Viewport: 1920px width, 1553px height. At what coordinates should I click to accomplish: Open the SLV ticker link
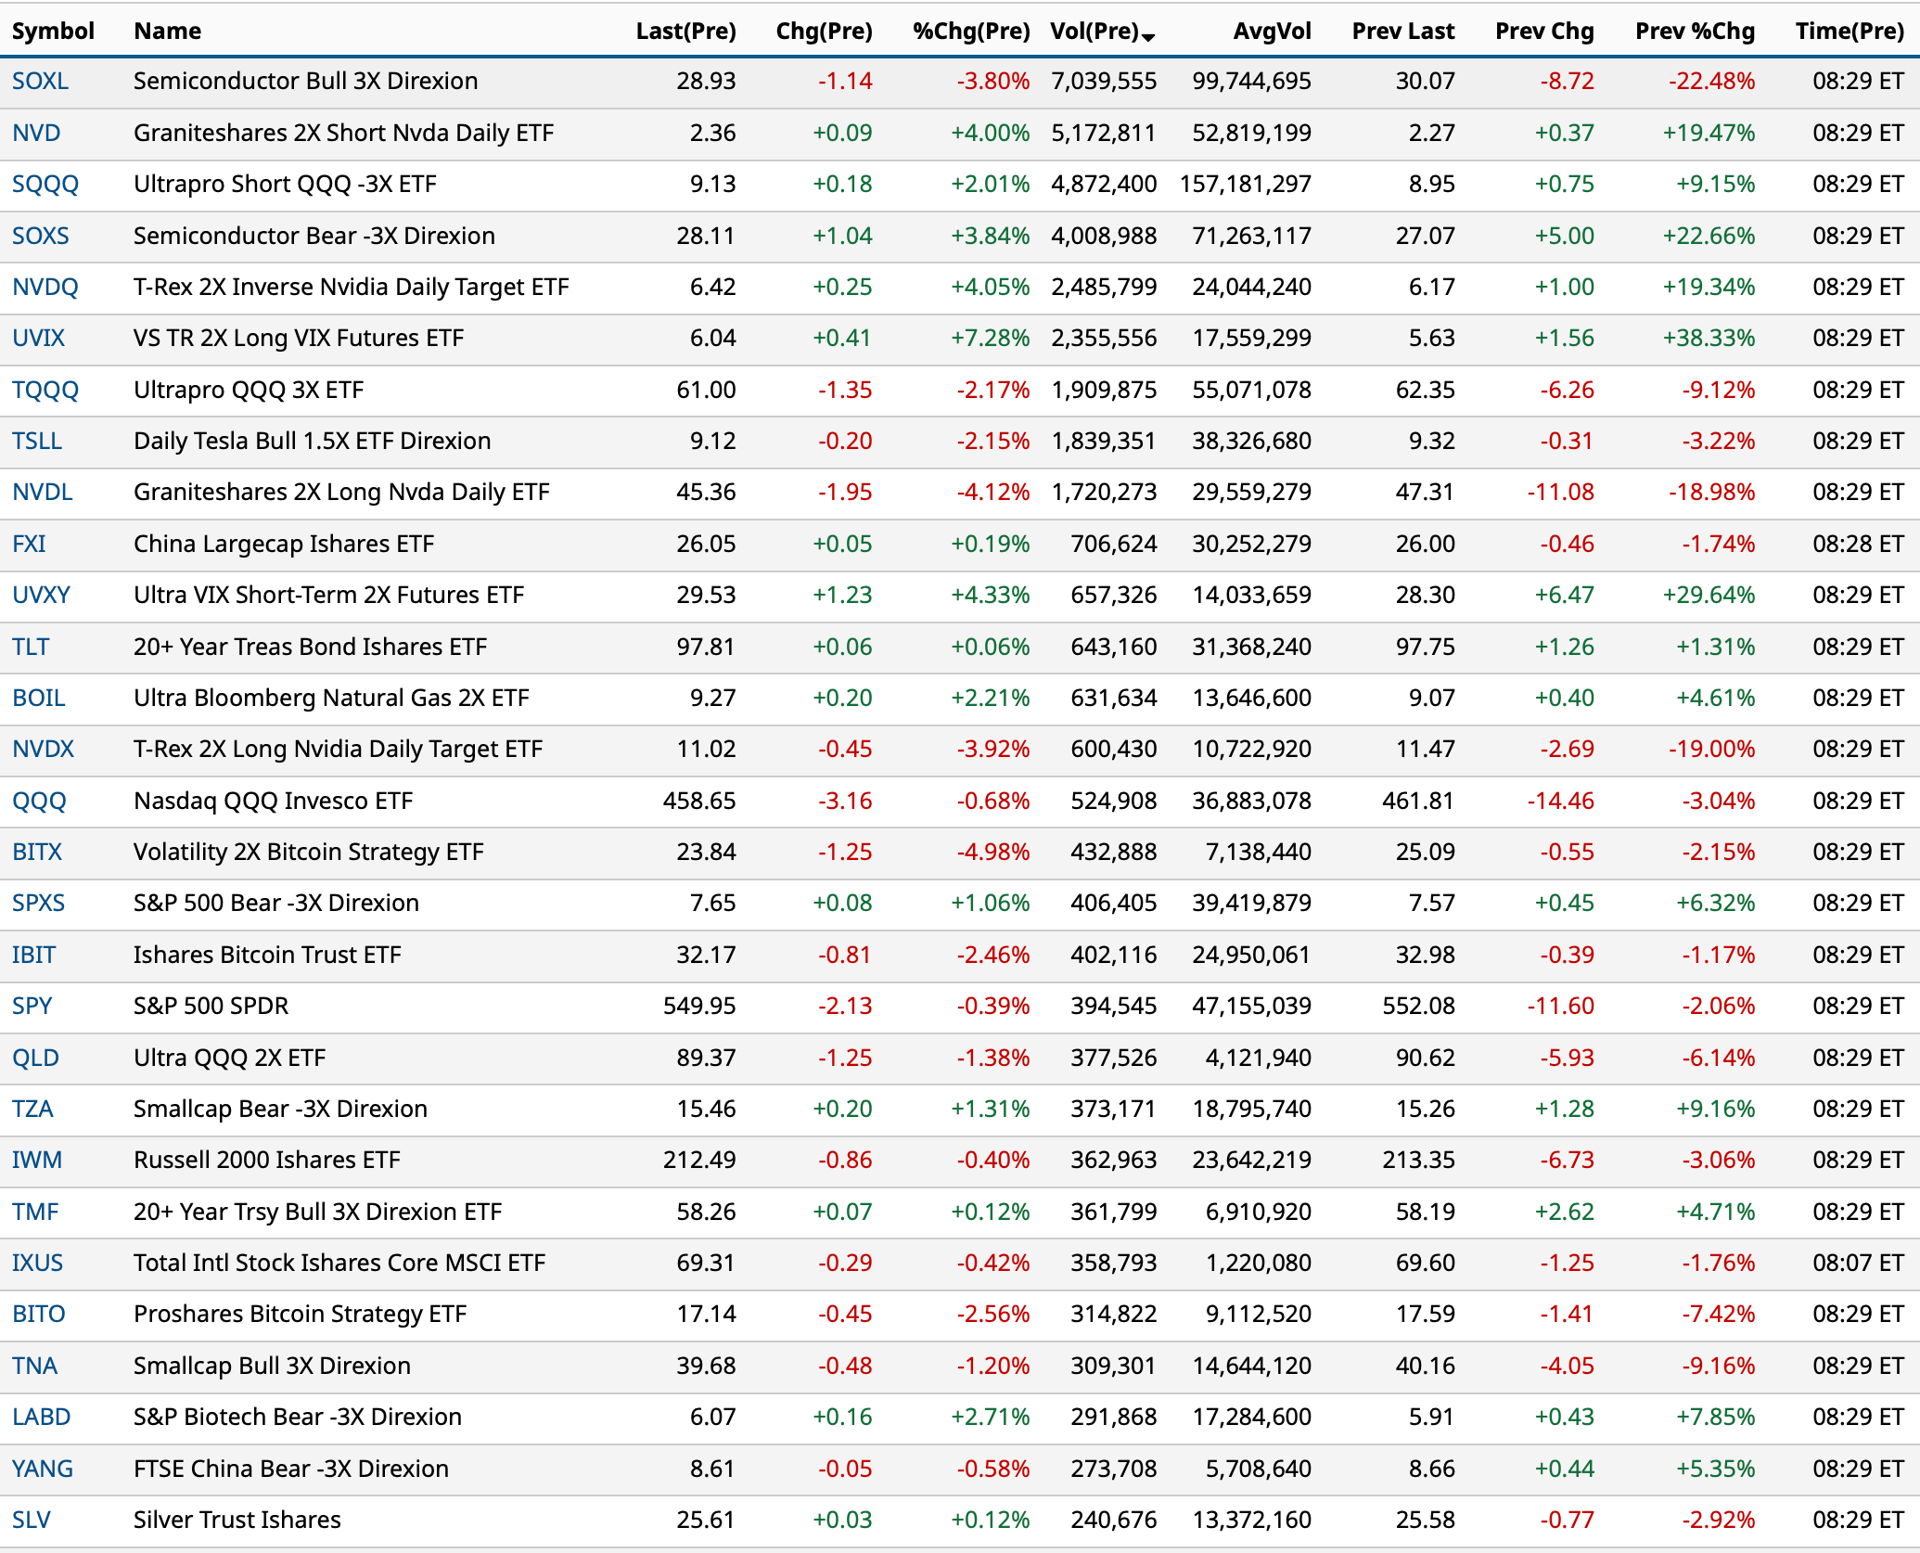click(31, 1520)
